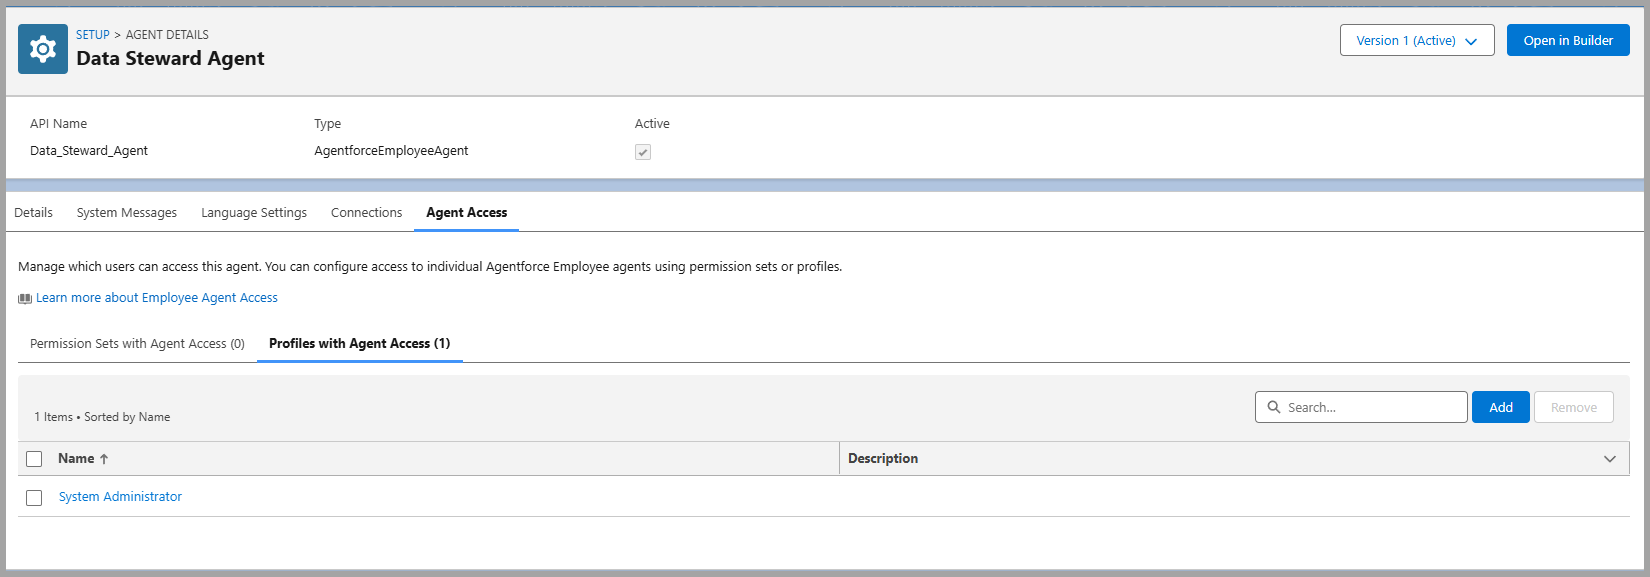Viewport: 1650px width, 577px height.
Task: Click the book icon beside Learn more
Action: pyautogui.click(x=25, y=299)
